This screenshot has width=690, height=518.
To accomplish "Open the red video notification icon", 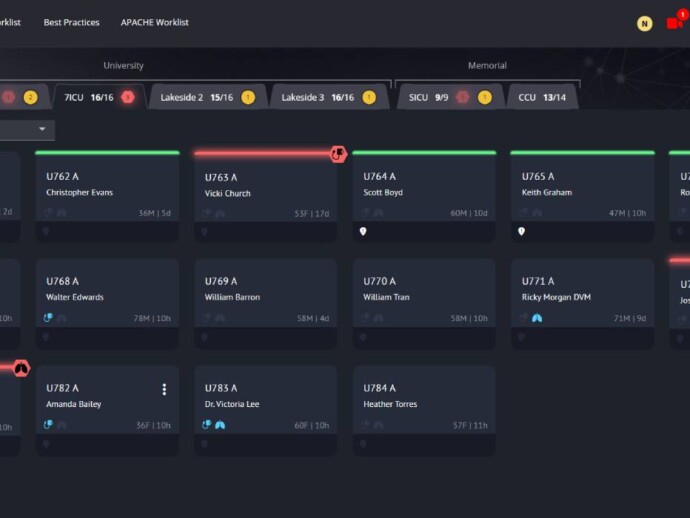I will click(675, 22).
